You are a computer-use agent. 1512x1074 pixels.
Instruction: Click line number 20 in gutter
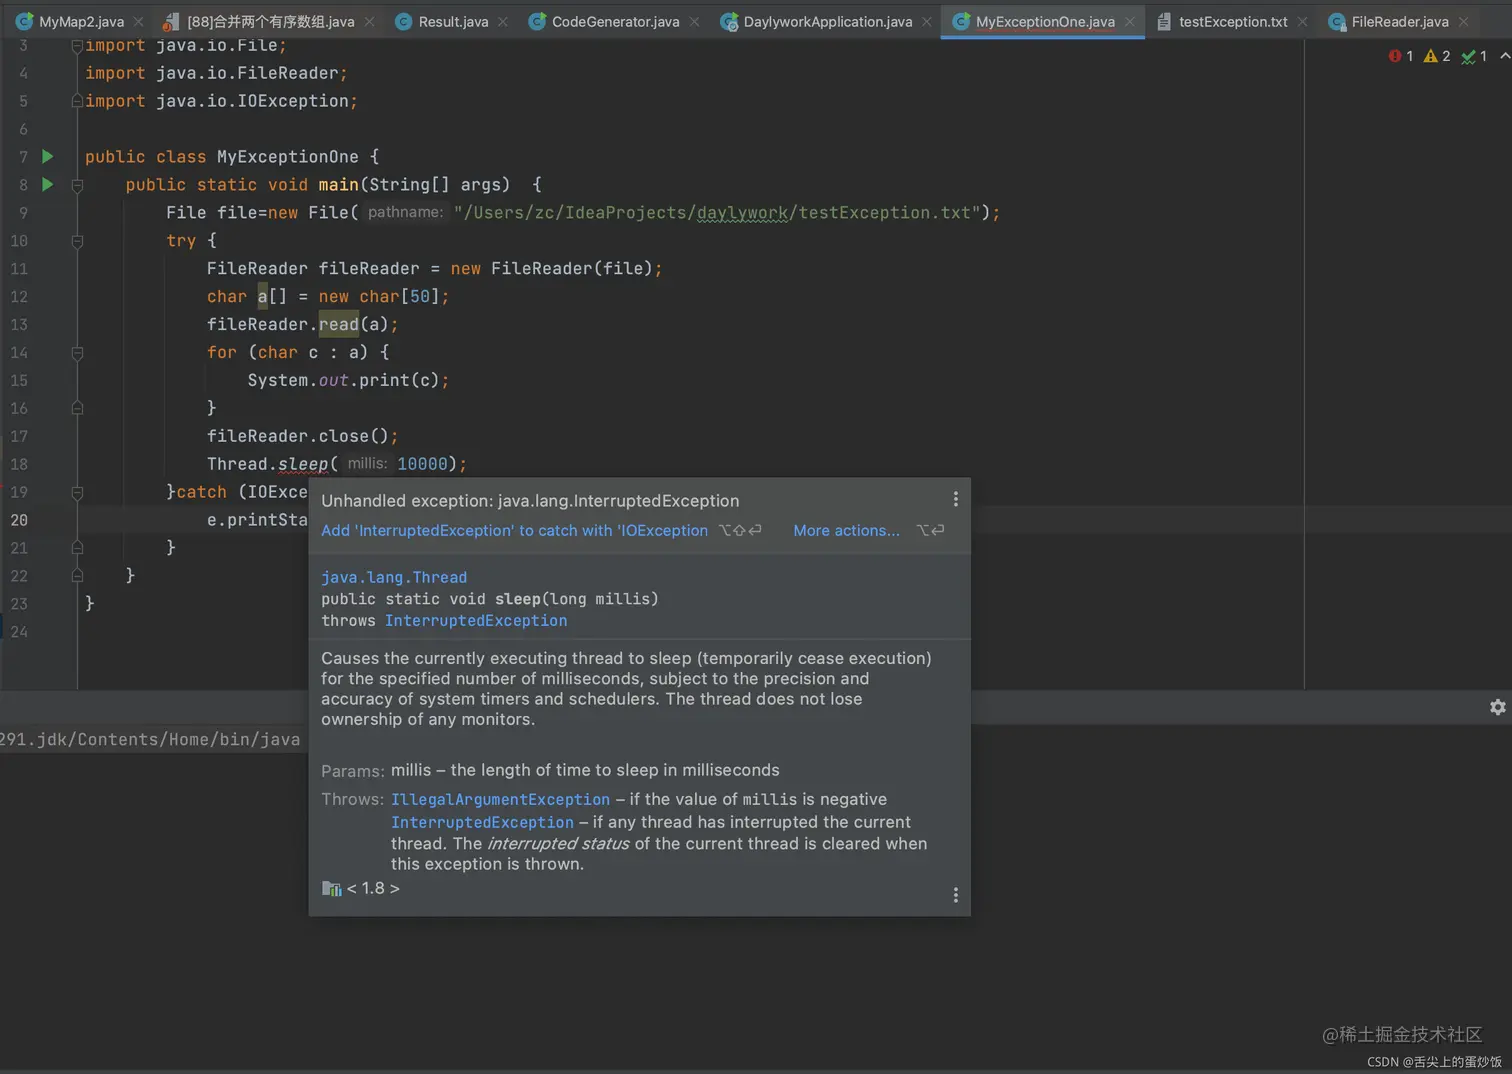[19, 520]
